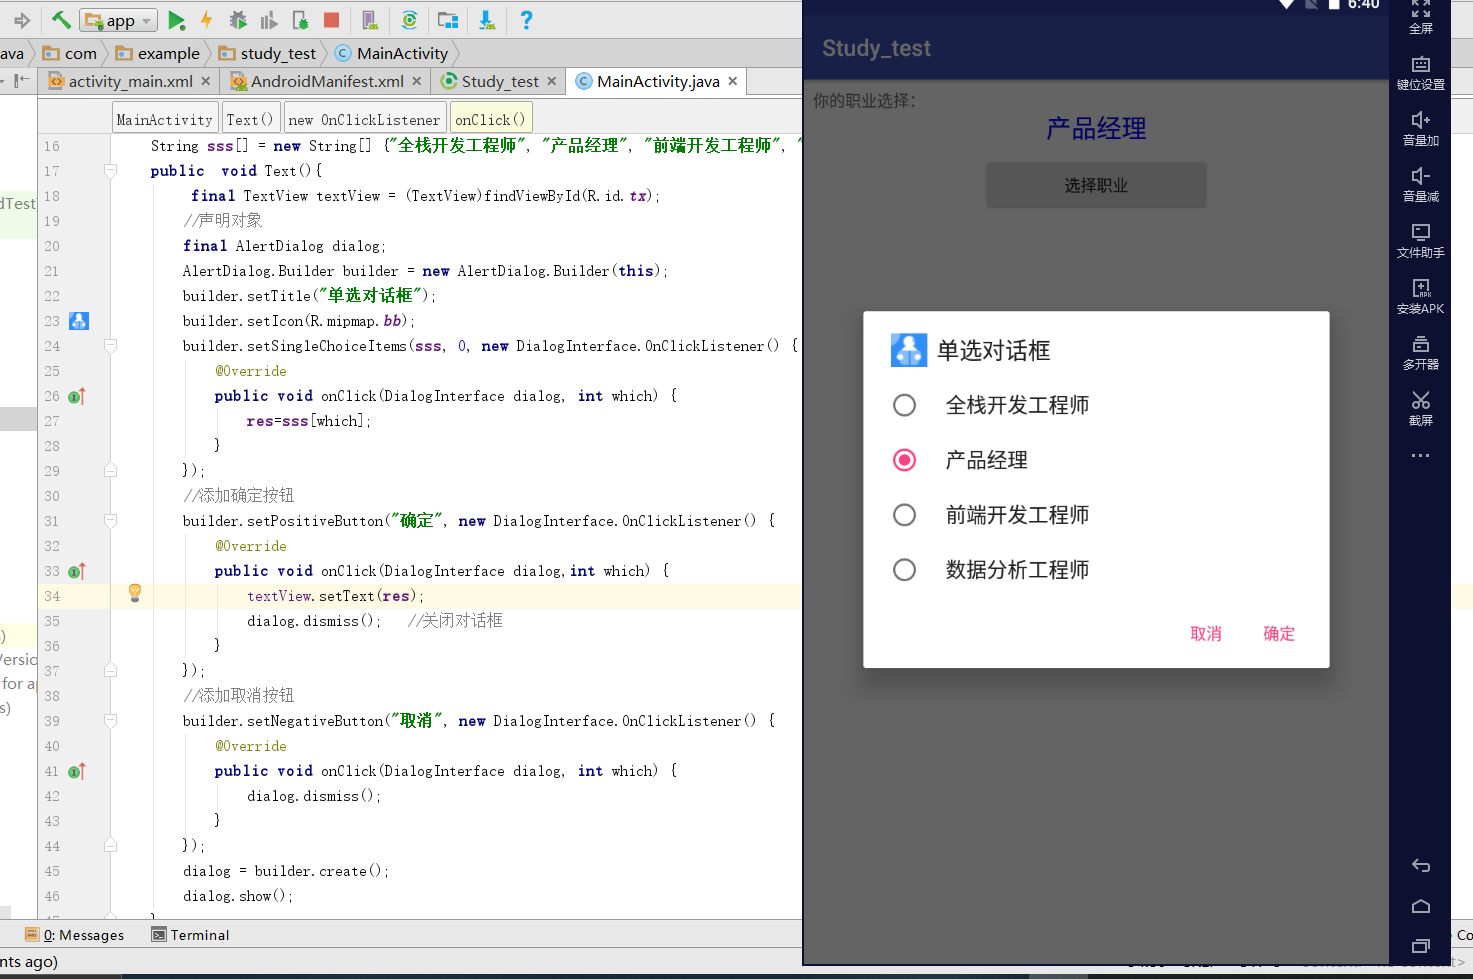The height and width of the screenshot is (979, 1473).
Task: Click the 取消 button in dialog
Action: click(1206, 634)
